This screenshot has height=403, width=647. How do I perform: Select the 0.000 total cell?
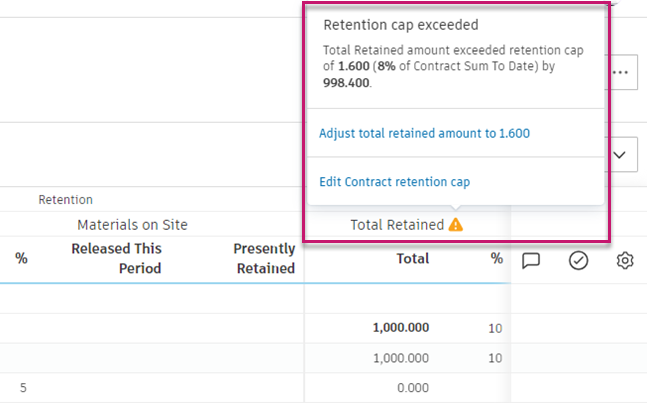412,387
